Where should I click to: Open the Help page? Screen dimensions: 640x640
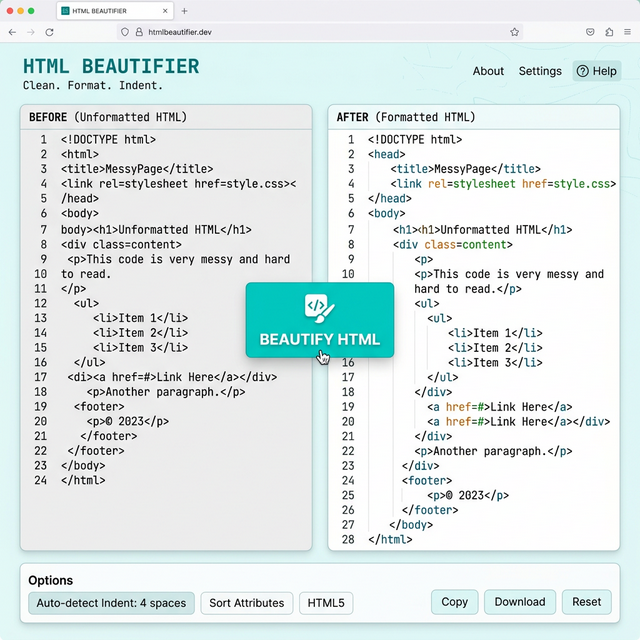coord(597,71)
